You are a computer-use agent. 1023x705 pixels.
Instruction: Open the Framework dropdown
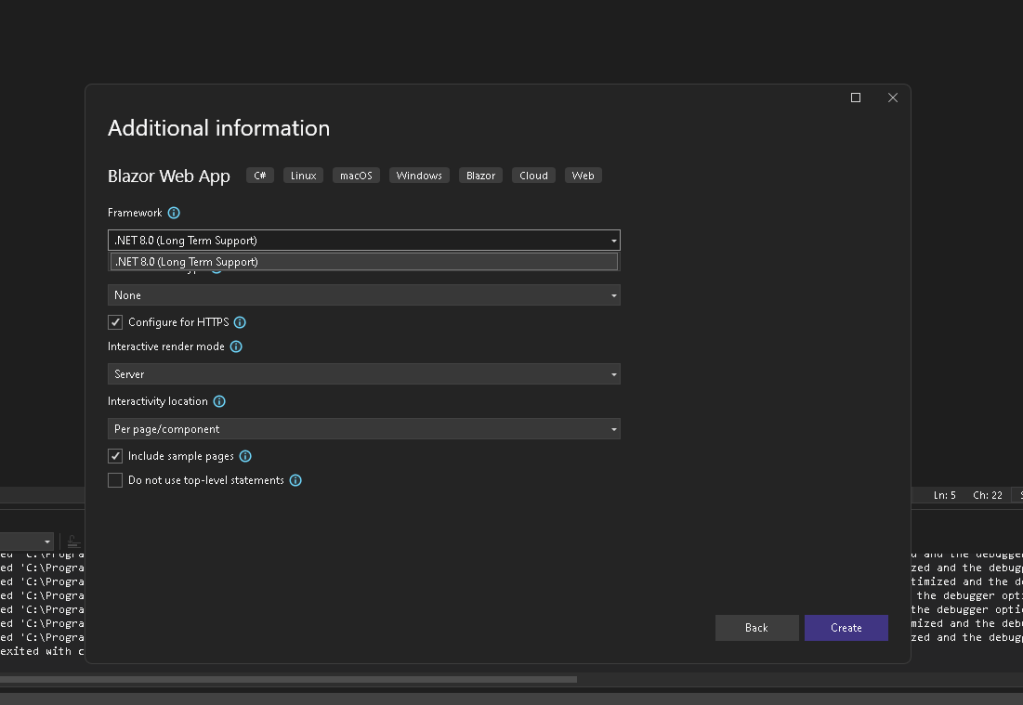point(364,241)
